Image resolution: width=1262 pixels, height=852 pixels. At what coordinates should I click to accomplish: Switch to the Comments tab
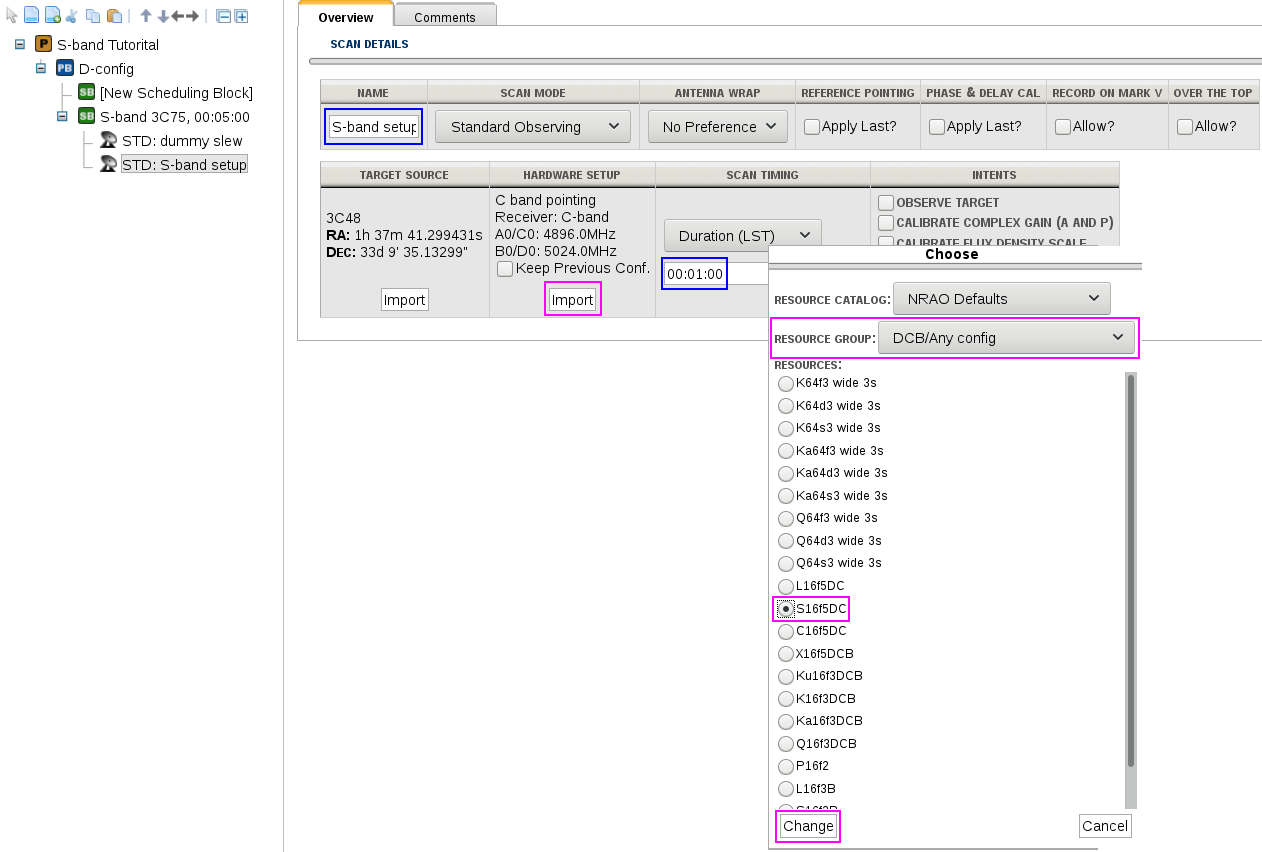point(445,17)
